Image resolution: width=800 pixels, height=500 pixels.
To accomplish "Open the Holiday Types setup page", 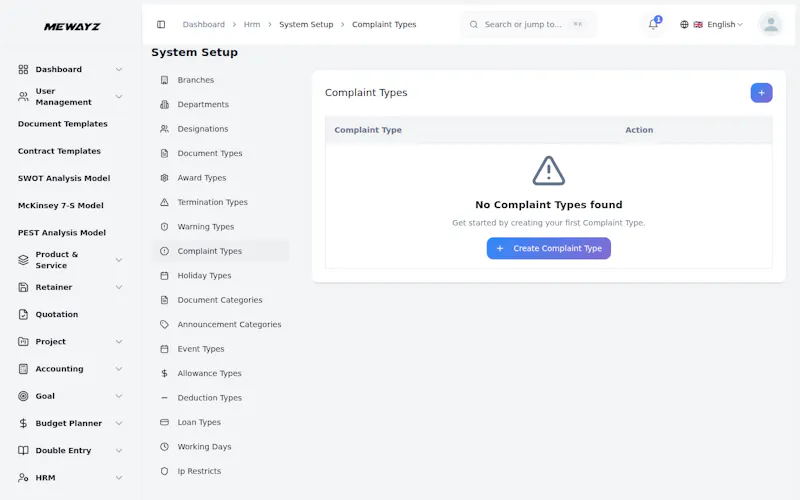I will click(204, 276).
